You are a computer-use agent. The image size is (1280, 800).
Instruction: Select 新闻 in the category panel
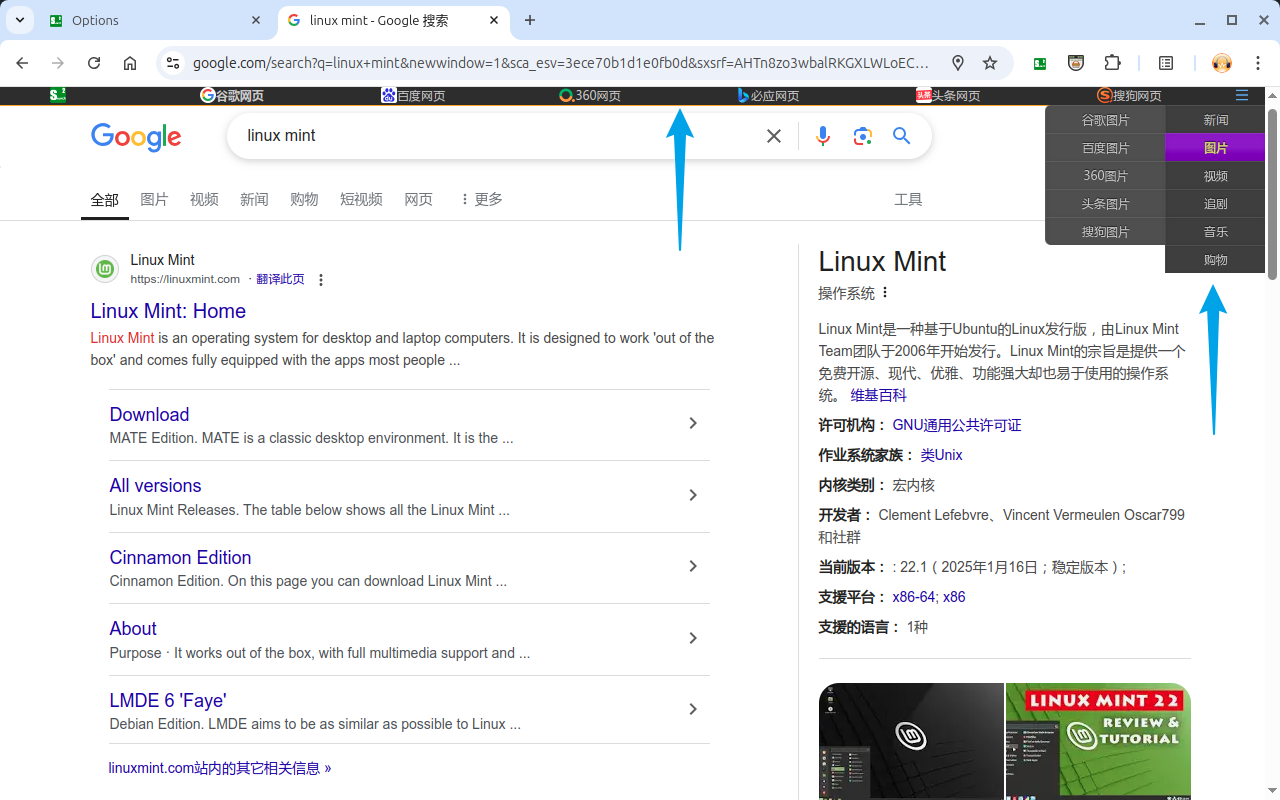(1215, 120)
